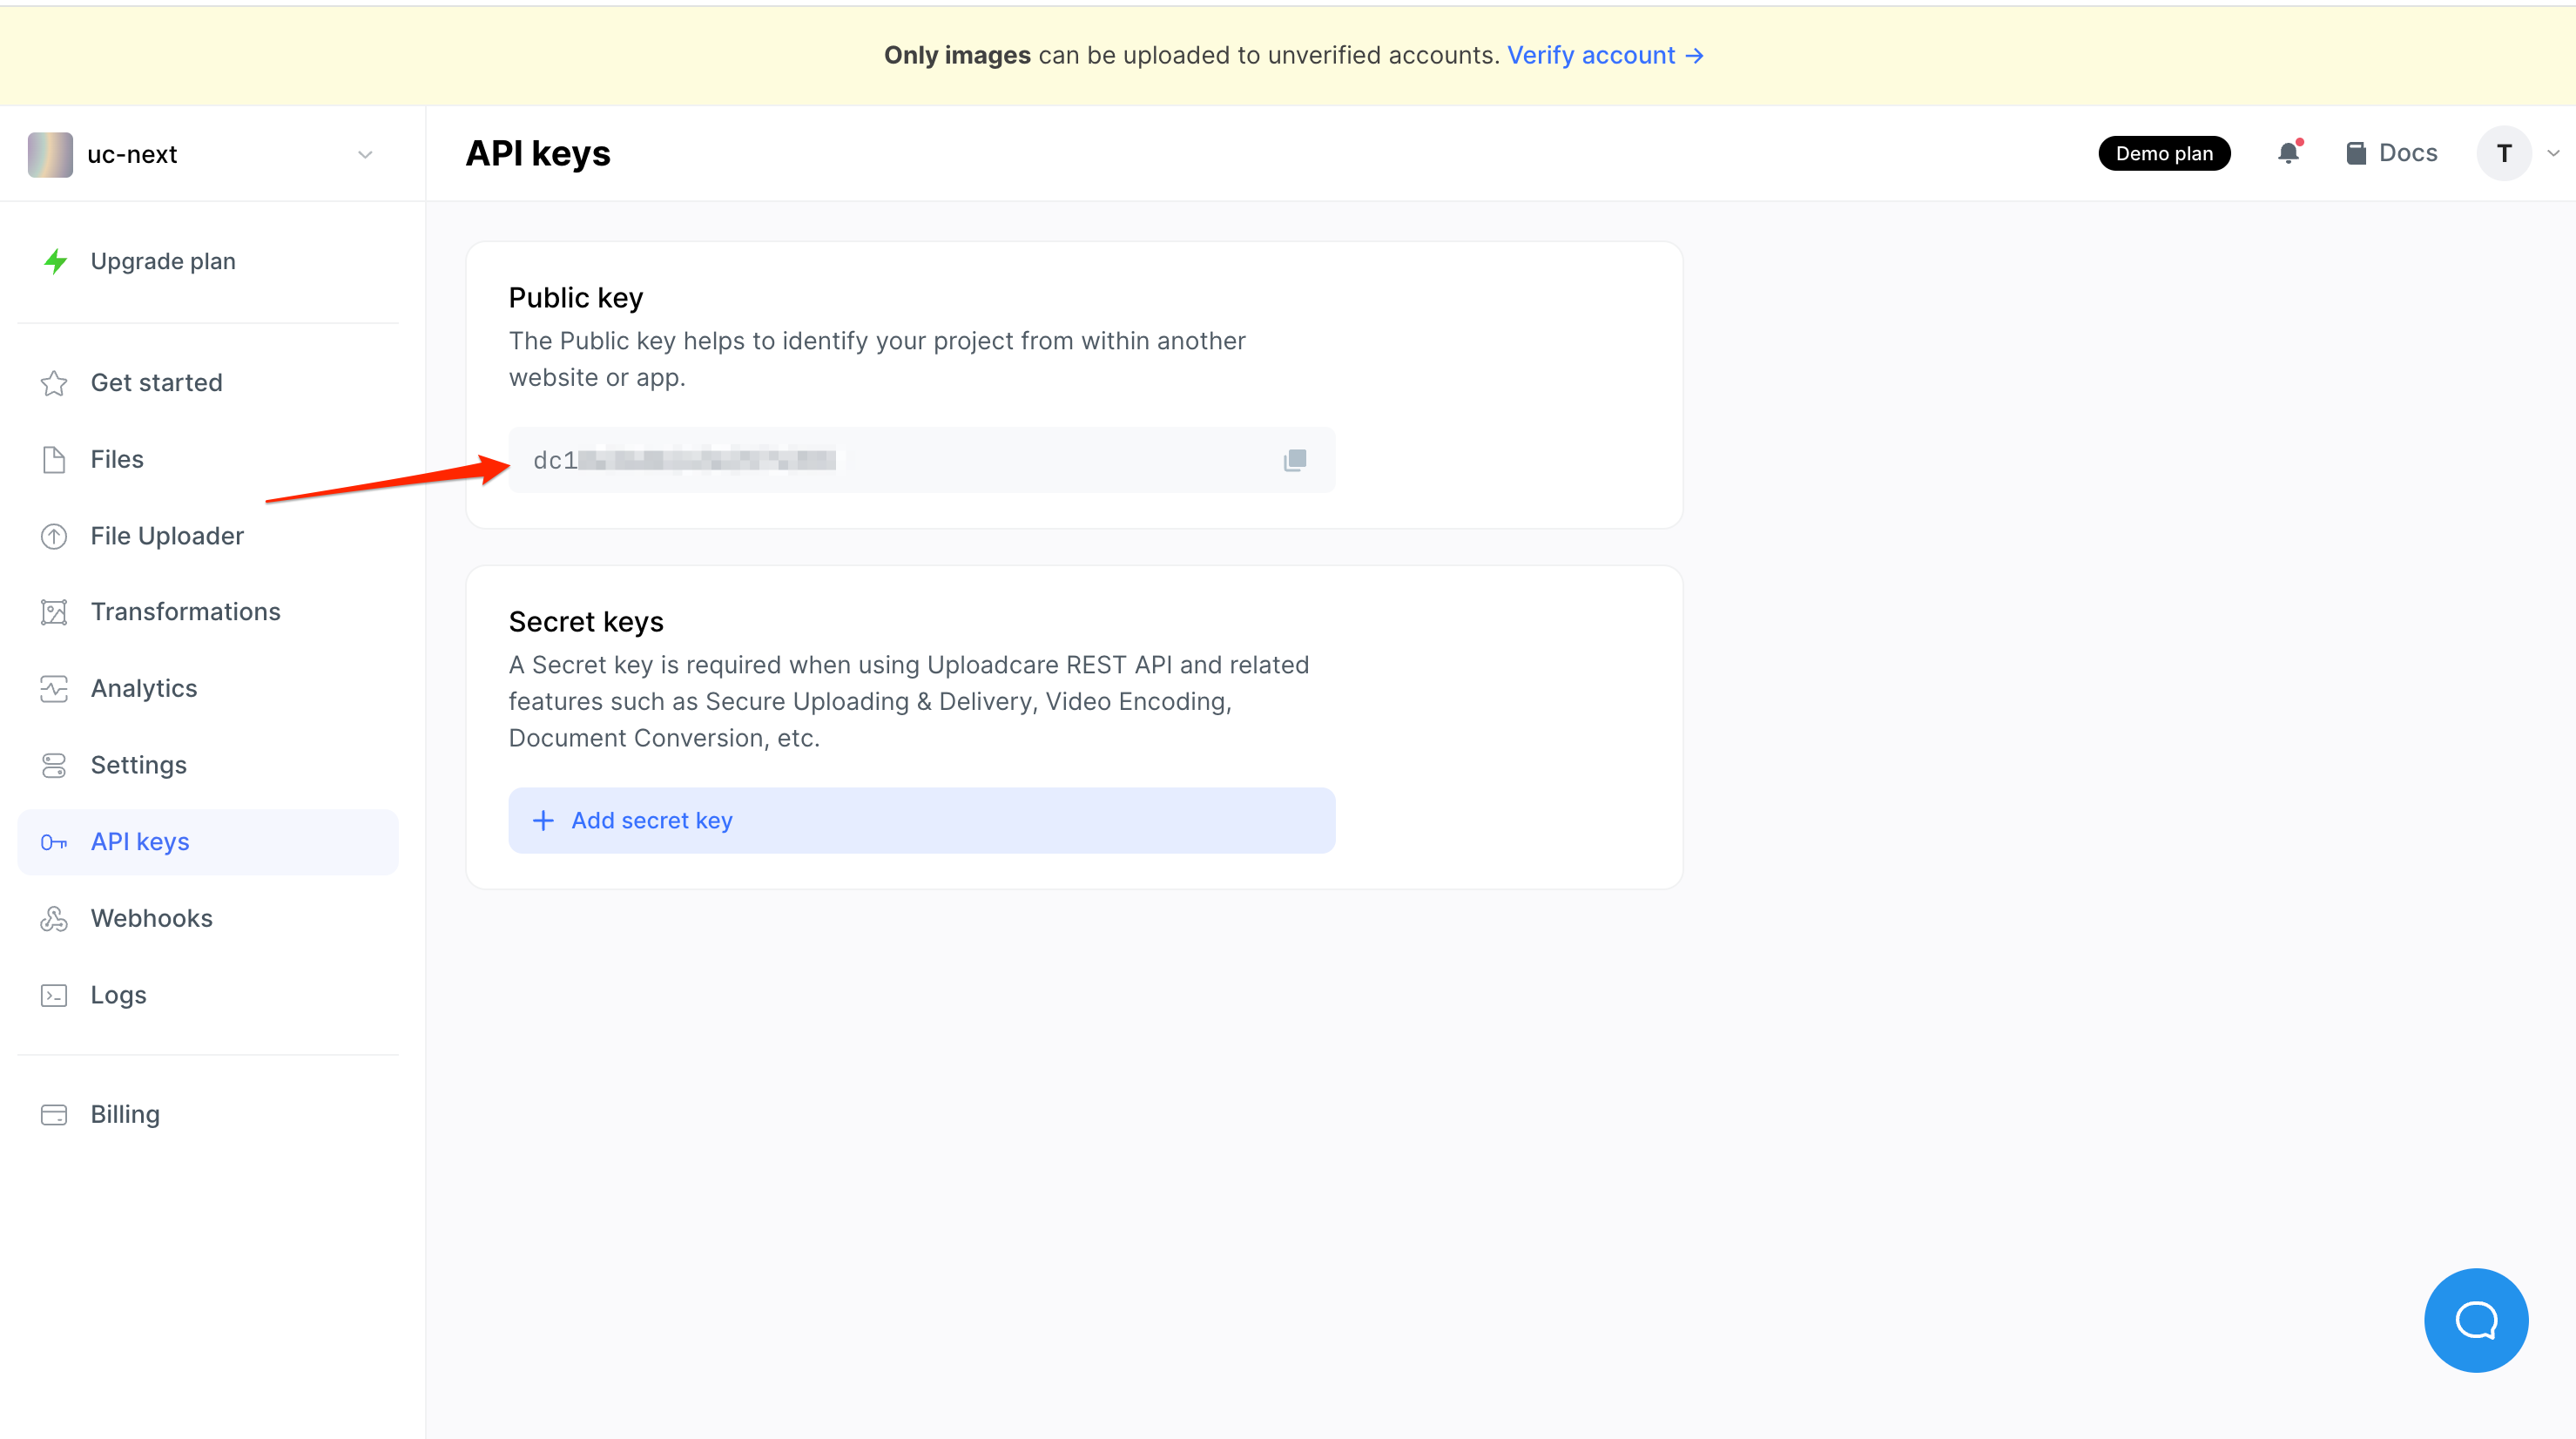Click Add secret key button
2576x1439 pixels.
(x=918, y=820)
